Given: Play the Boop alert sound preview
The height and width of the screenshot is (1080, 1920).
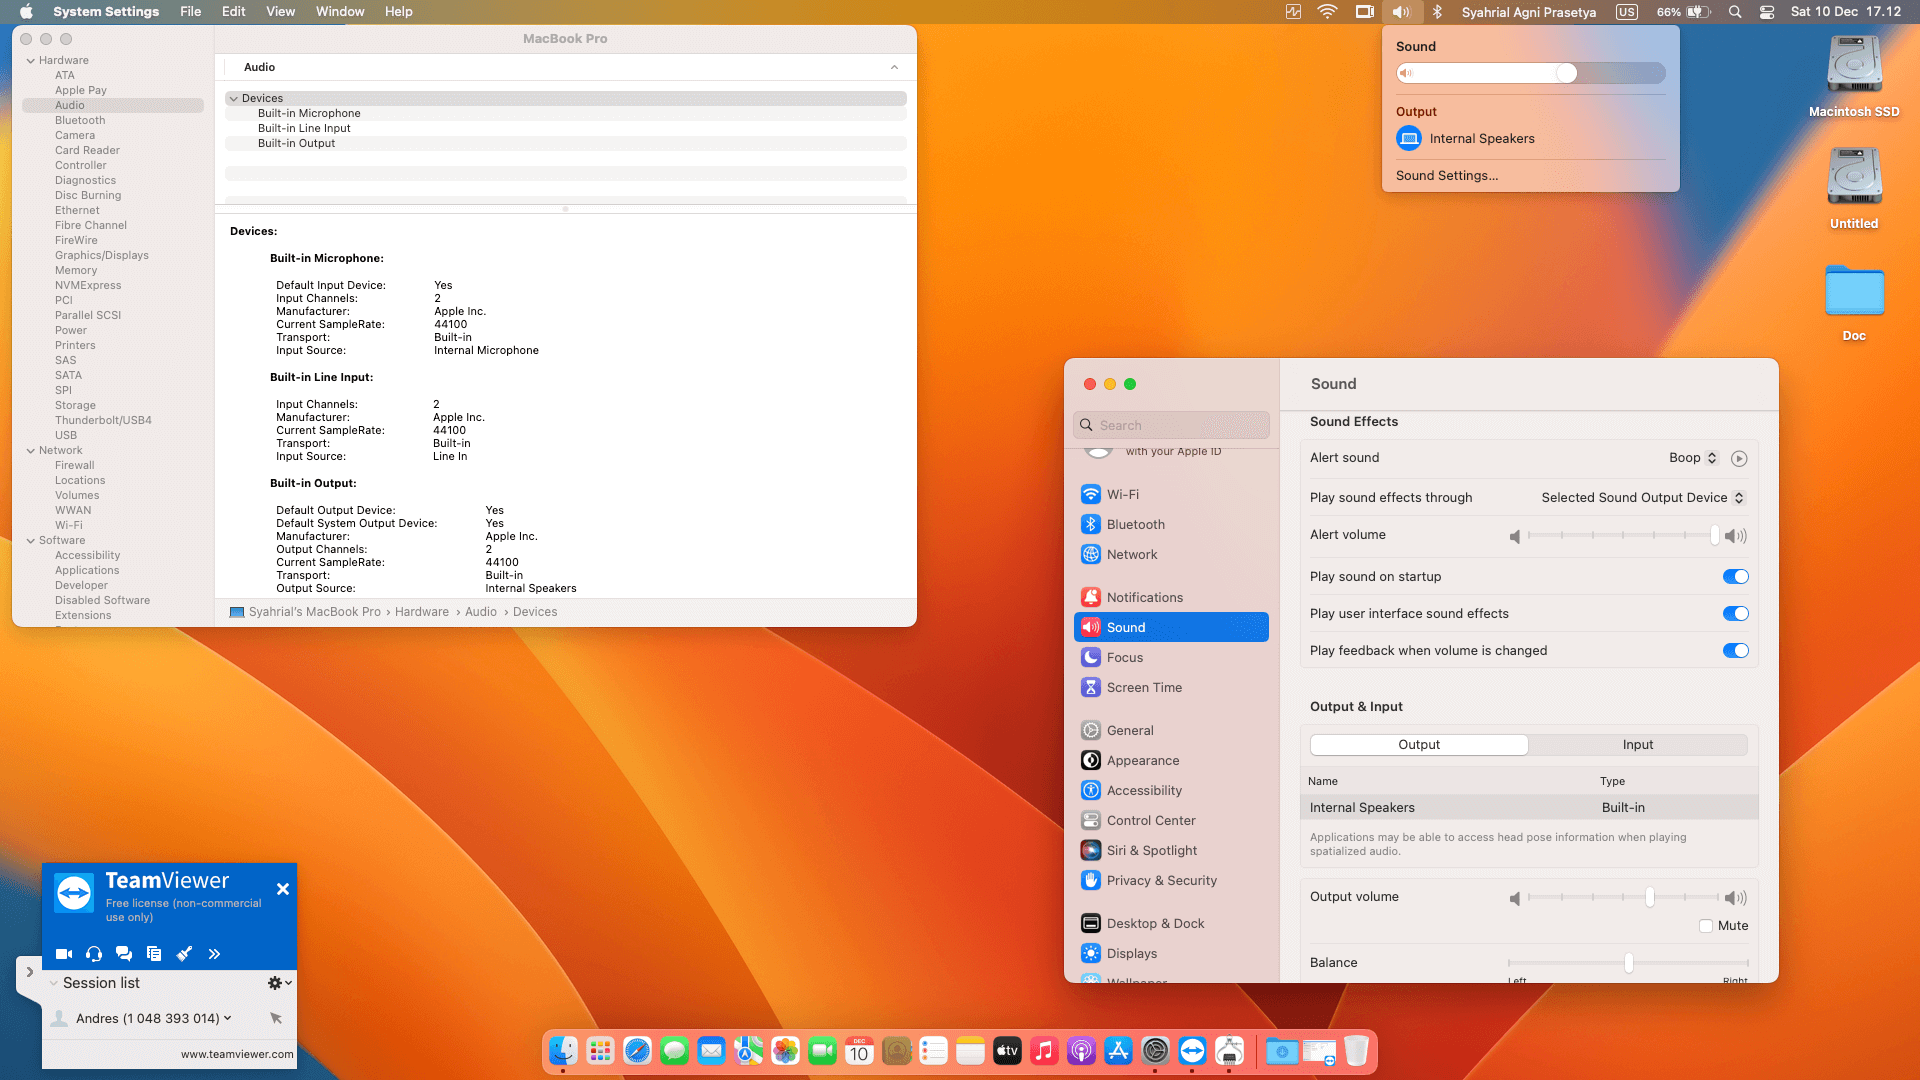Looking at the screenshot, I should pyautogui.click(x=1739, y=458).
